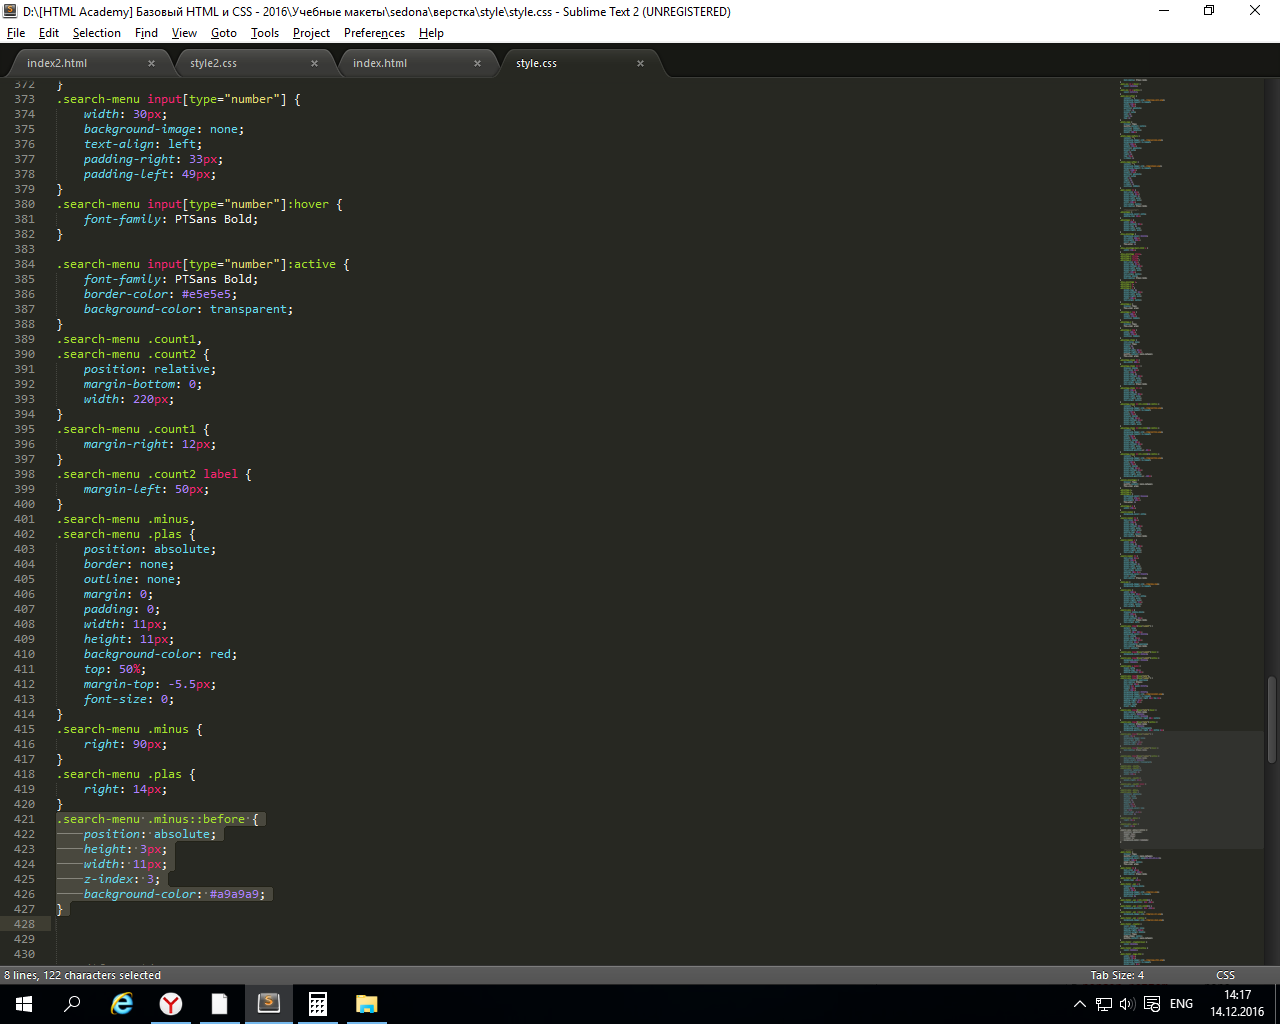Switch to the index.html tab
This screenshot has width=1280, height=1024.
click(x=380, y=63)
